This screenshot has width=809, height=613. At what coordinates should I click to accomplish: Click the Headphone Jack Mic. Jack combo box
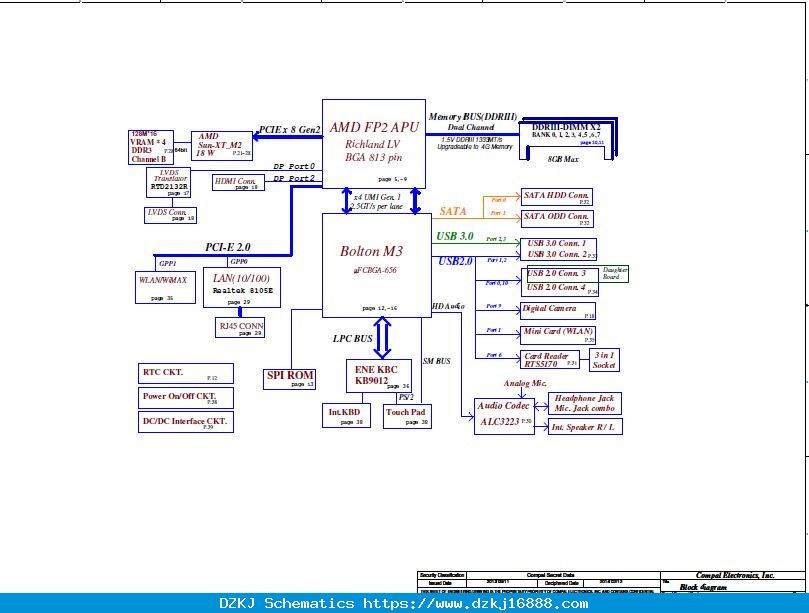point(585,403)
